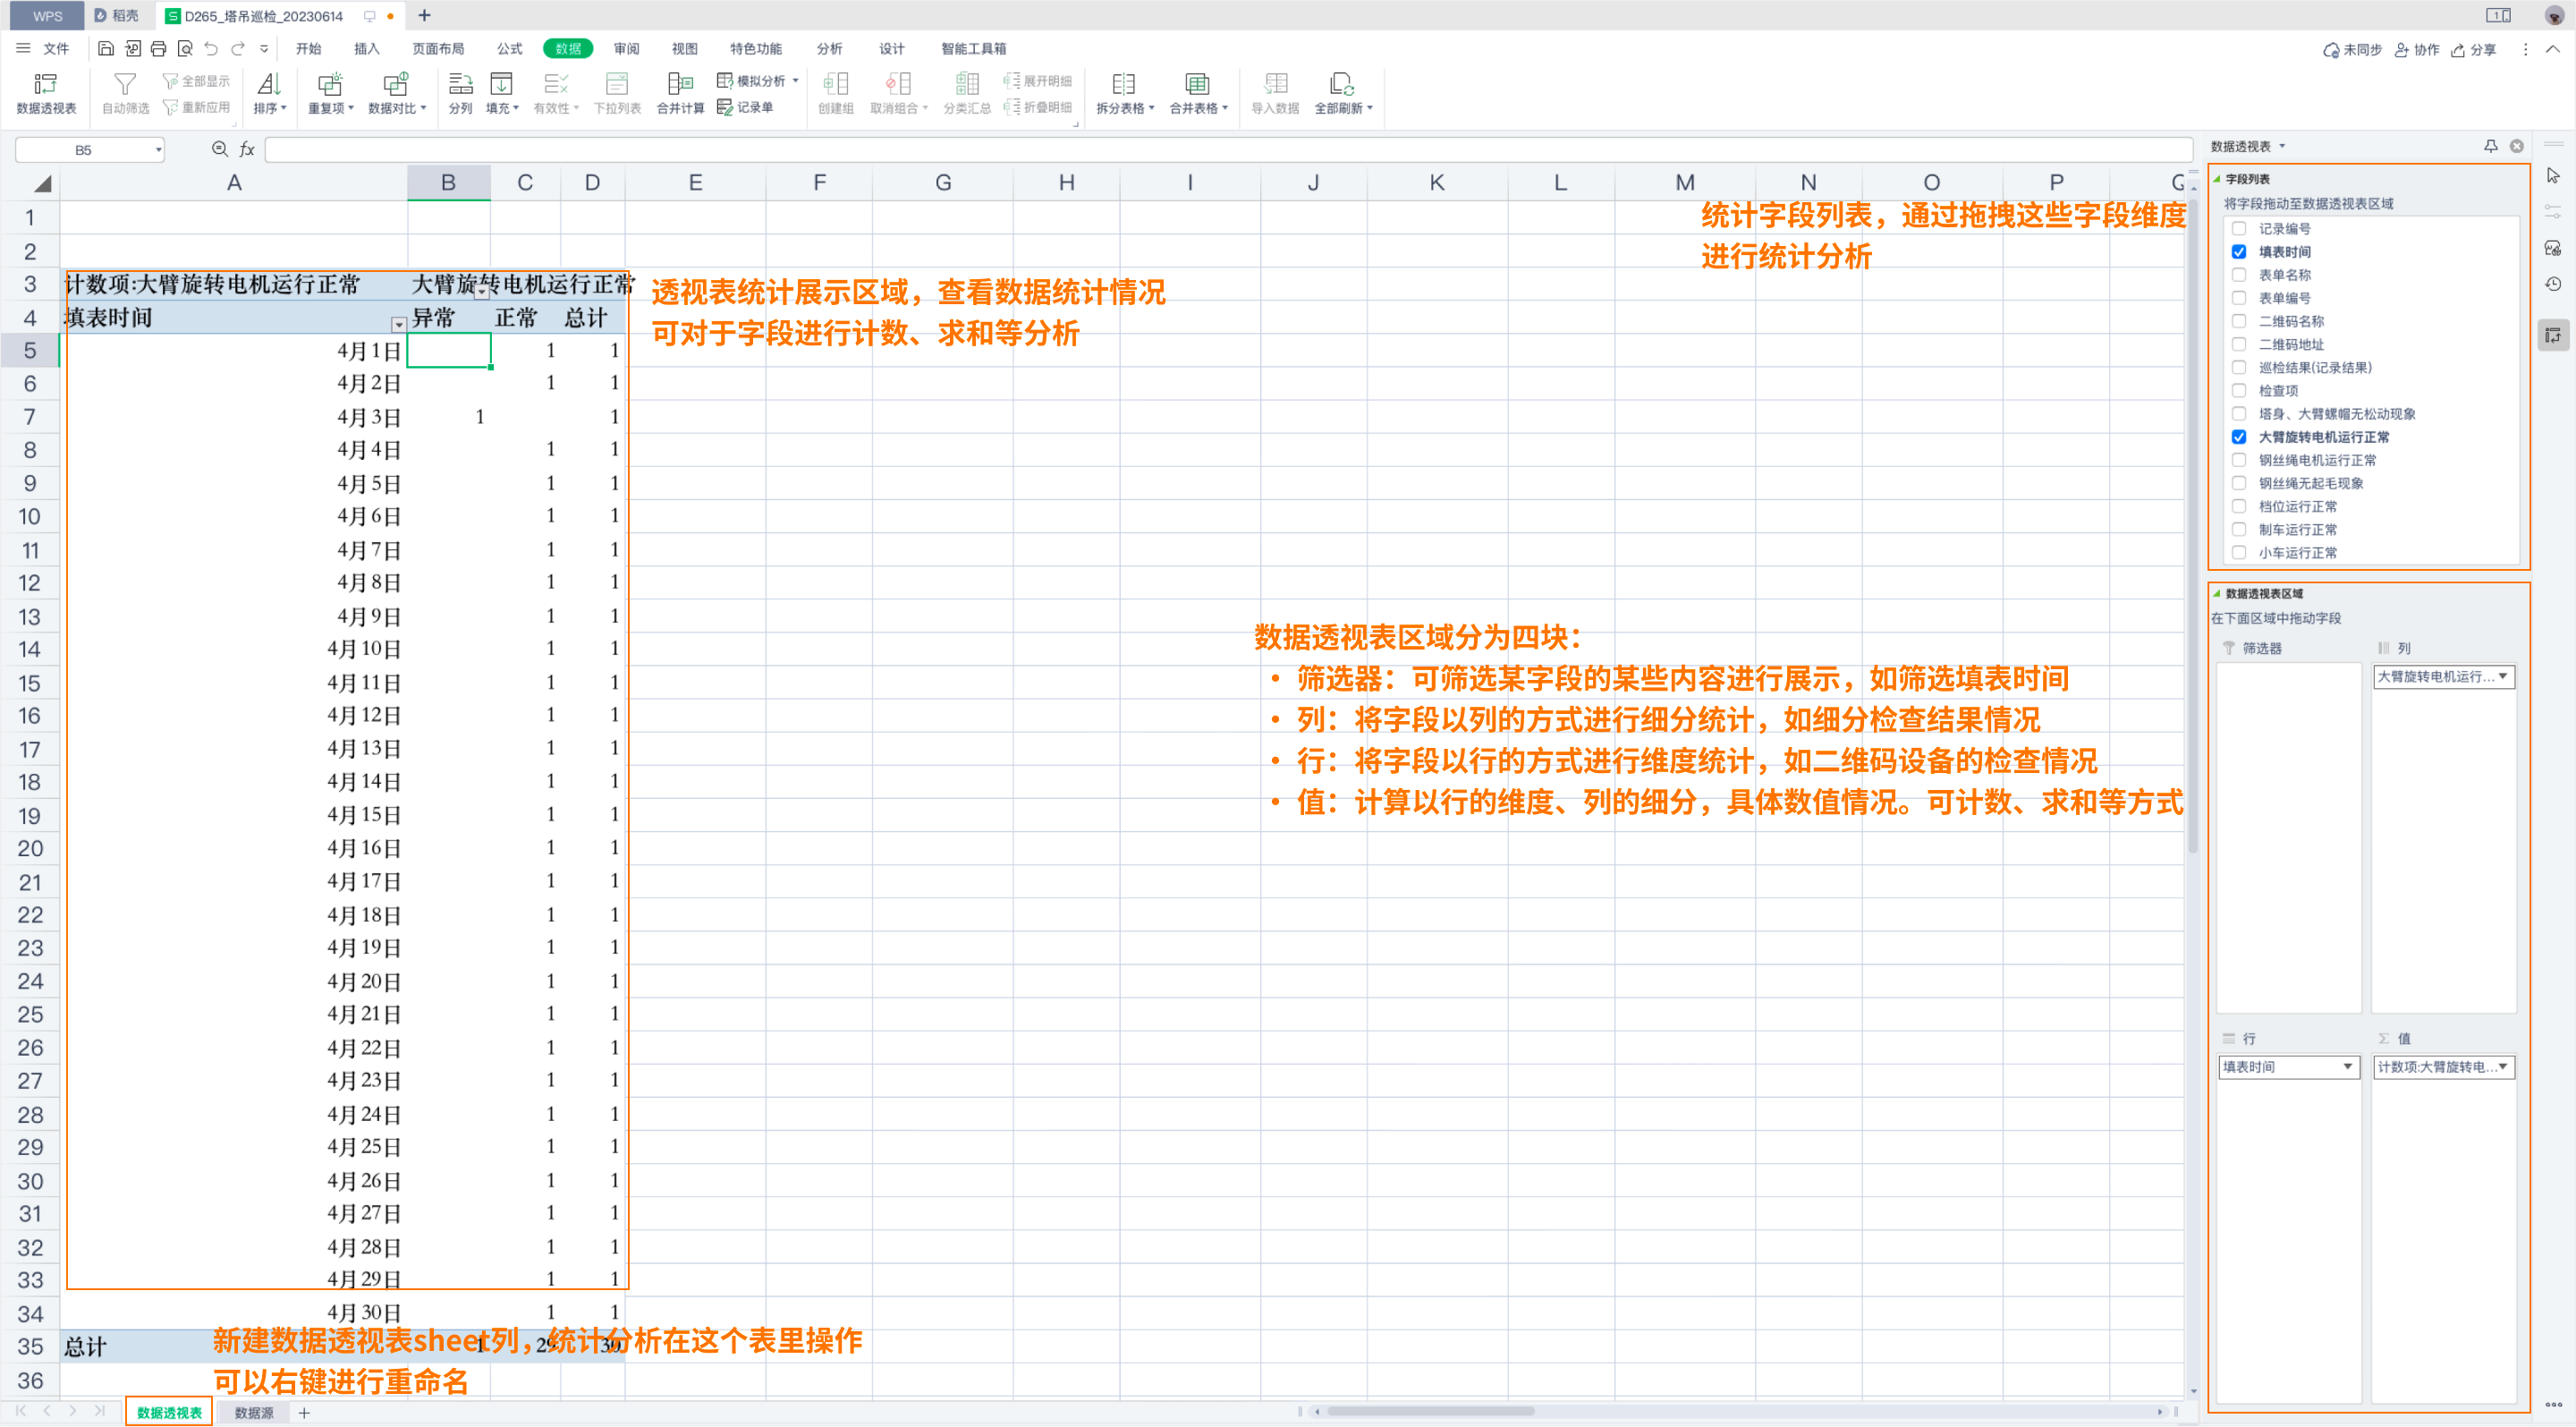The image size is (2576, 1427).
Task: Collapse the 数据透视表区域 section
Action: [2217, 593]
